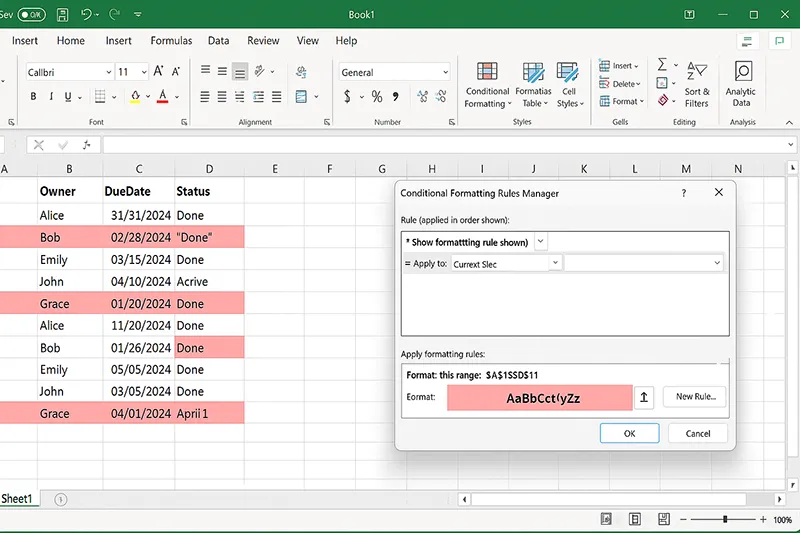Add a new sheet with plus icon

click(x=61, y=499)
